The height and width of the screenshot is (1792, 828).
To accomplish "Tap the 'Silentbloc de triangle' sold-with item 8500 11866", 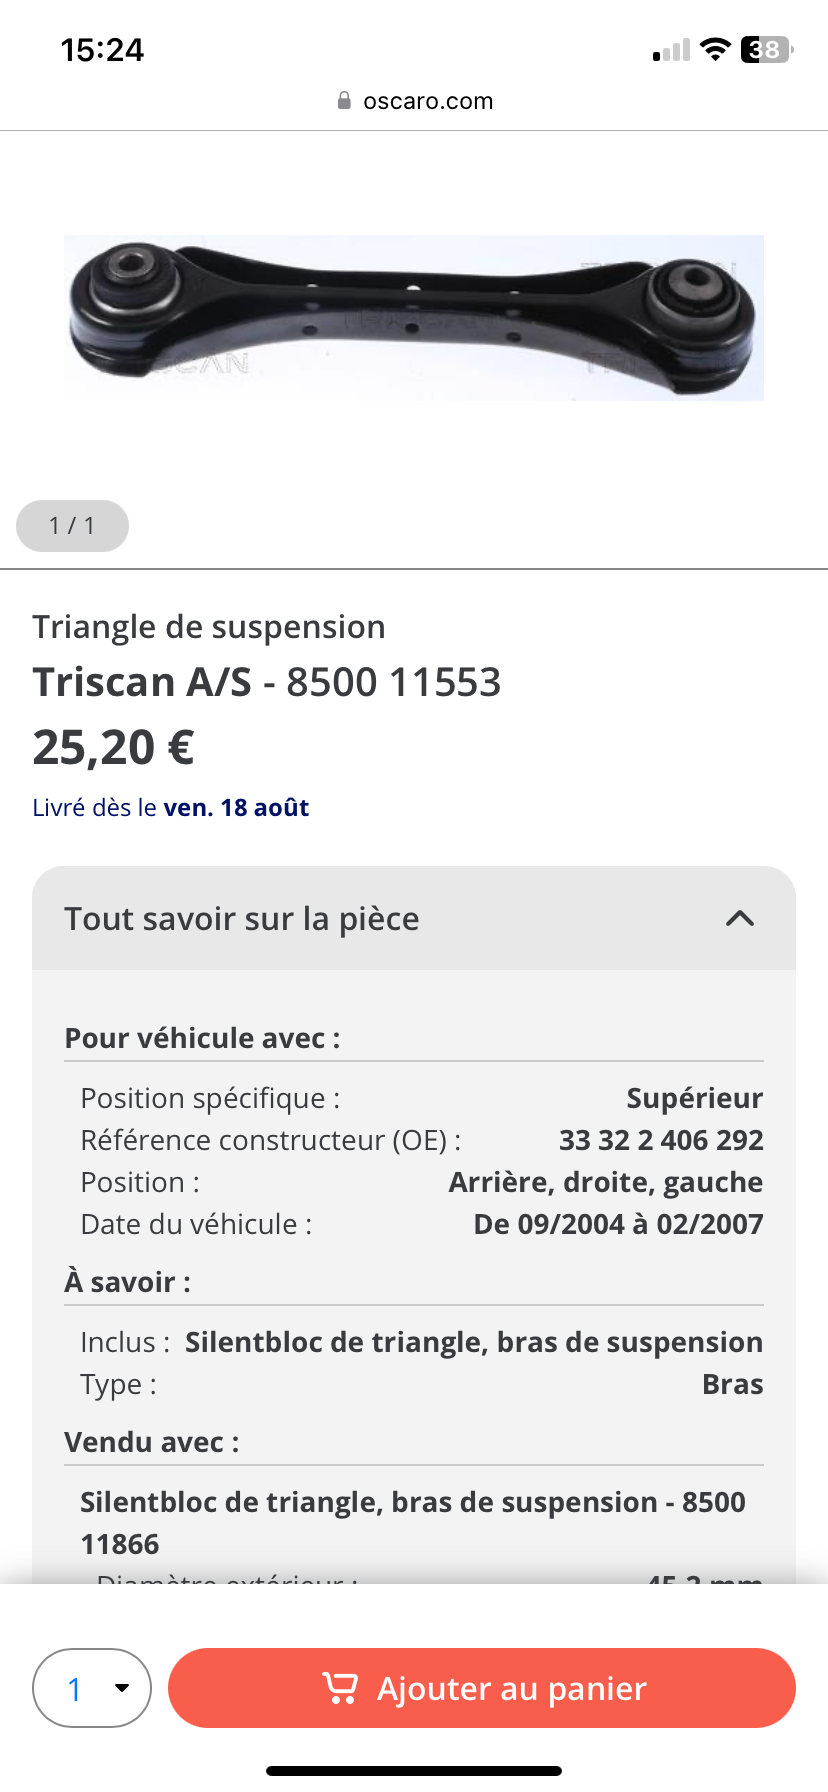I will [x=412, y=1522].
